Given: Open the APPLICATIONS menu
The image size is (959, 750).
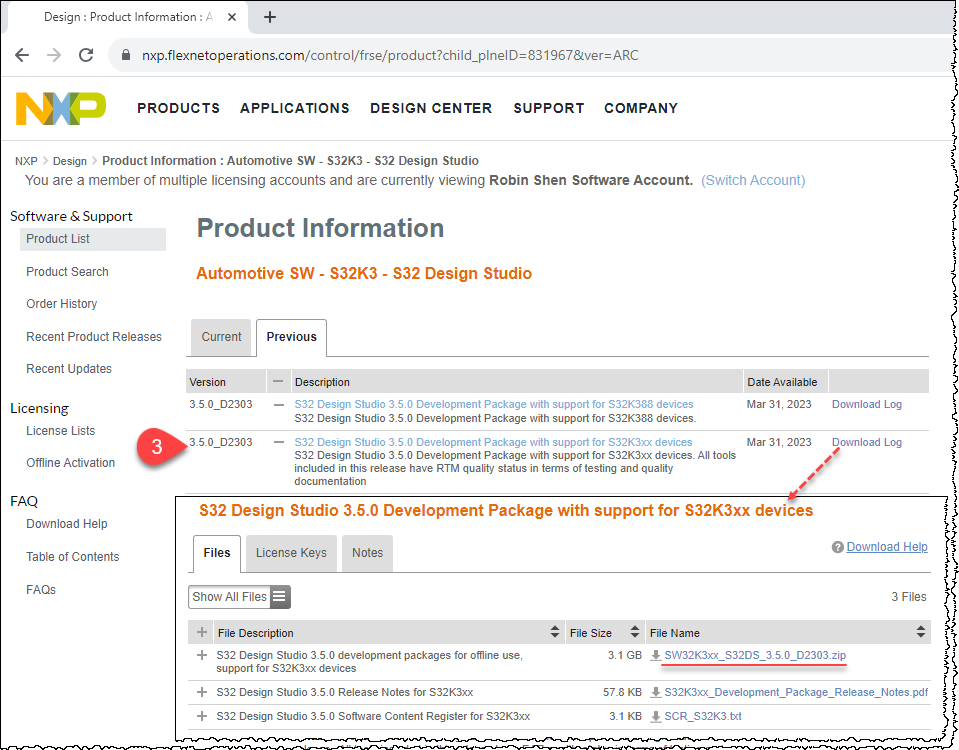Looking at the screenshot, I should 295,108.
